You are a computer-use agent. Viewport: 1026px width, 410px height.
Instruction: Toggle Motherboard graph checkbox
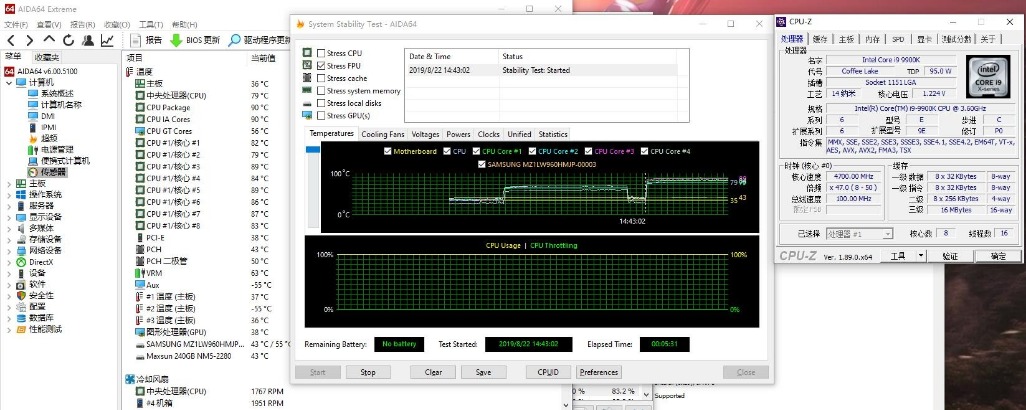point(387,151)
